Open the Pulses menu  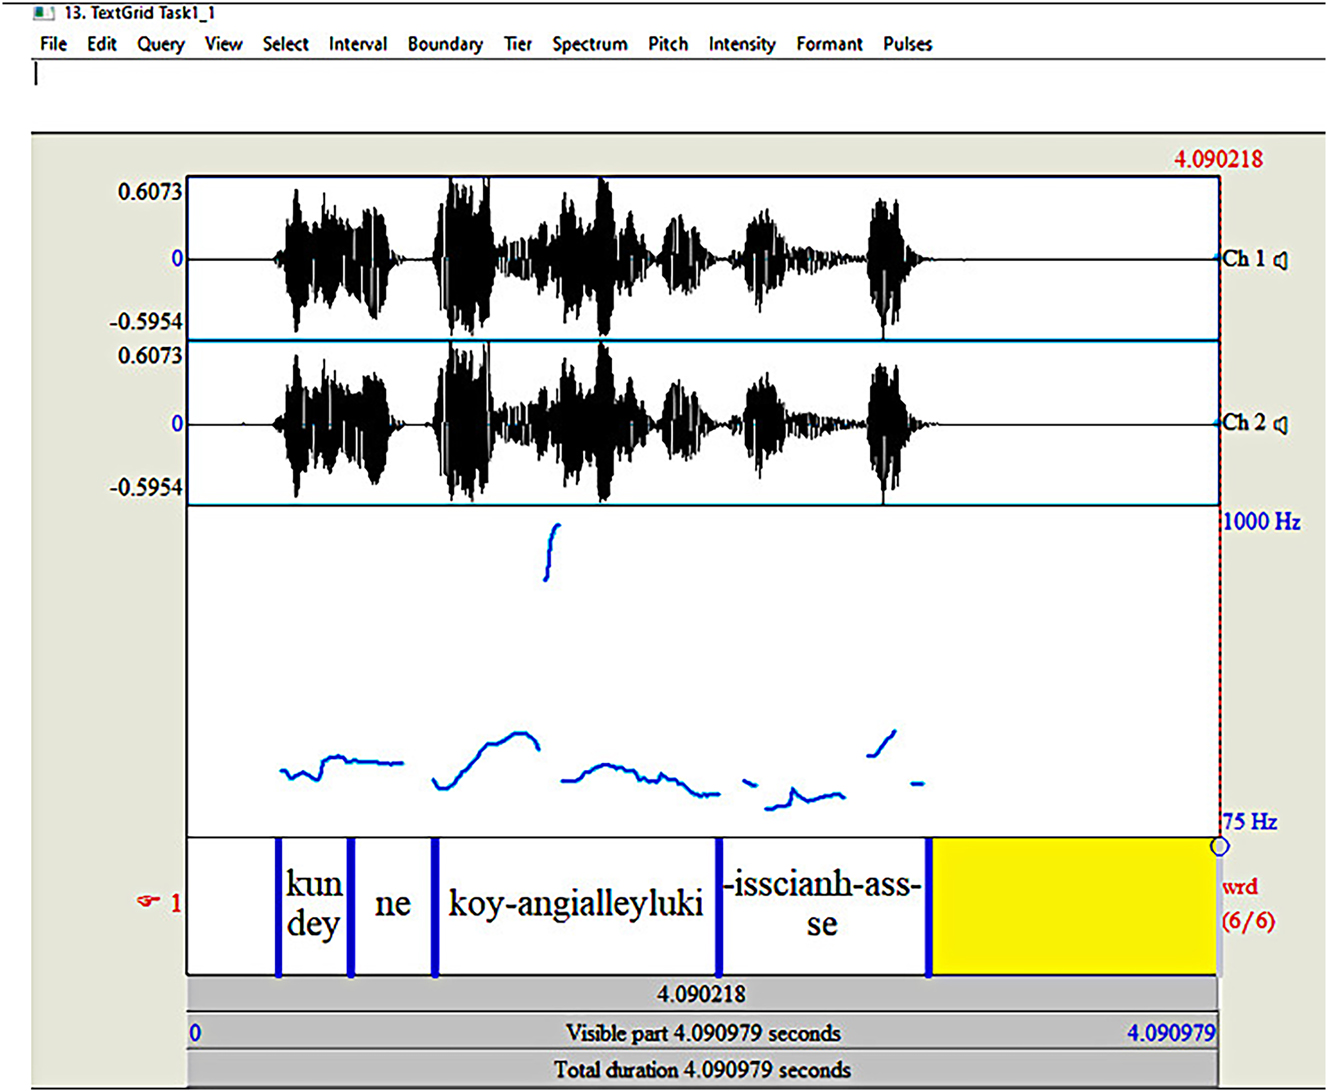(907, 44)
